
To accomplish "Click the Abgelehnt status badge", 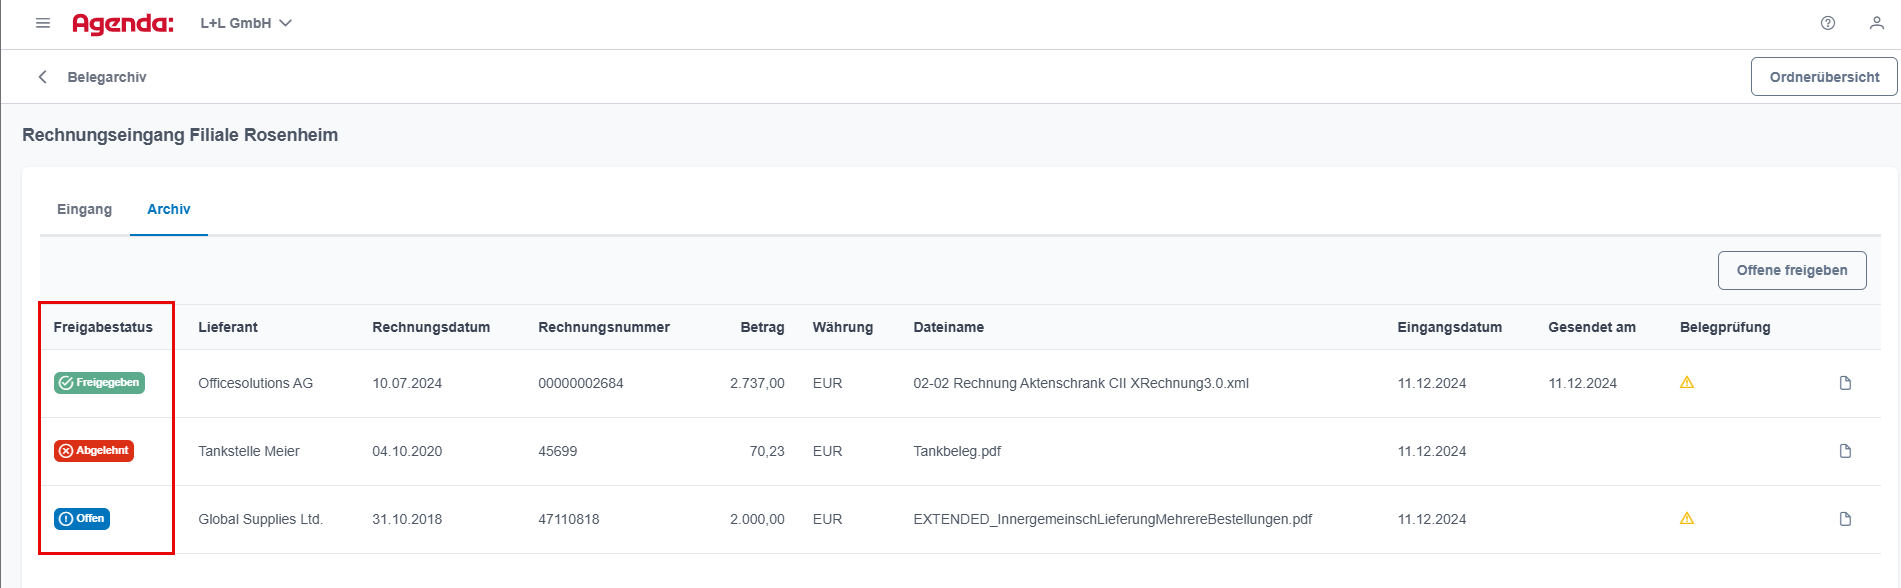I will tap(94, 451).
